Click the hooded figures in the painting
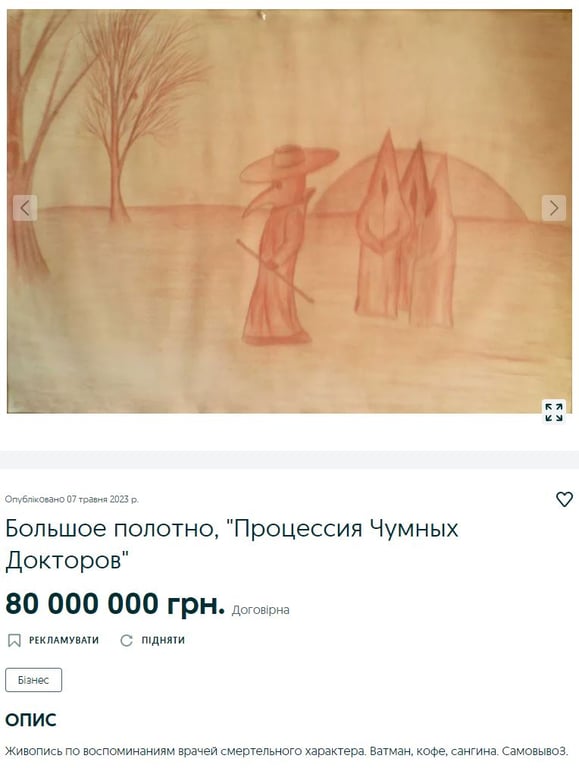Viewport: 579px width, 768px height. click(406, 230)
